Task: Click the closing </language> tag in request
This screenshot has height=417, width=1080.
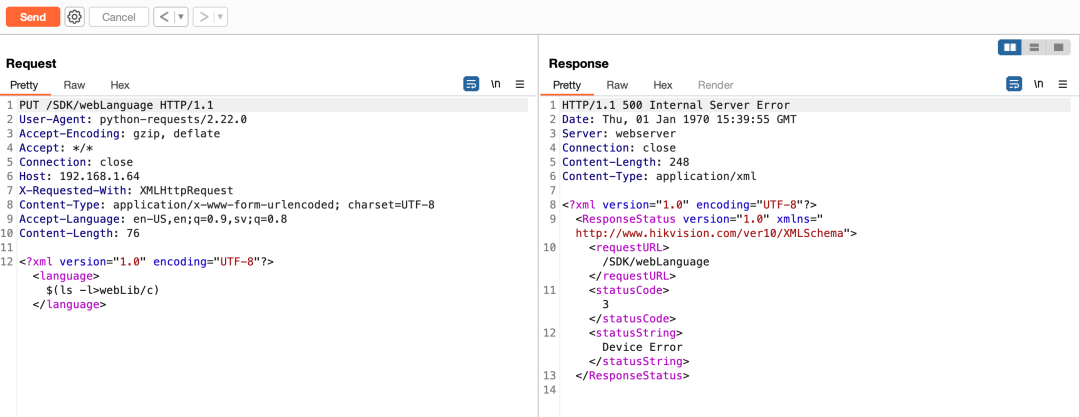Action: coord(70,304)
